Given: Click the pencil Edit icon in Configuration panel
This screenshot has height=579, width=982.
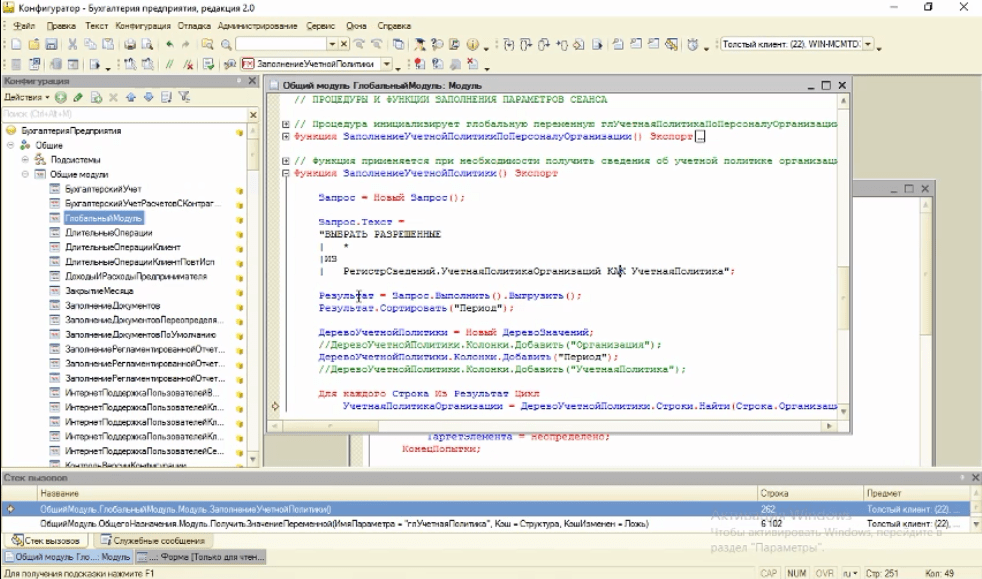Looking at the screenshot, I should pyautogui.click(x=78, y=97).
